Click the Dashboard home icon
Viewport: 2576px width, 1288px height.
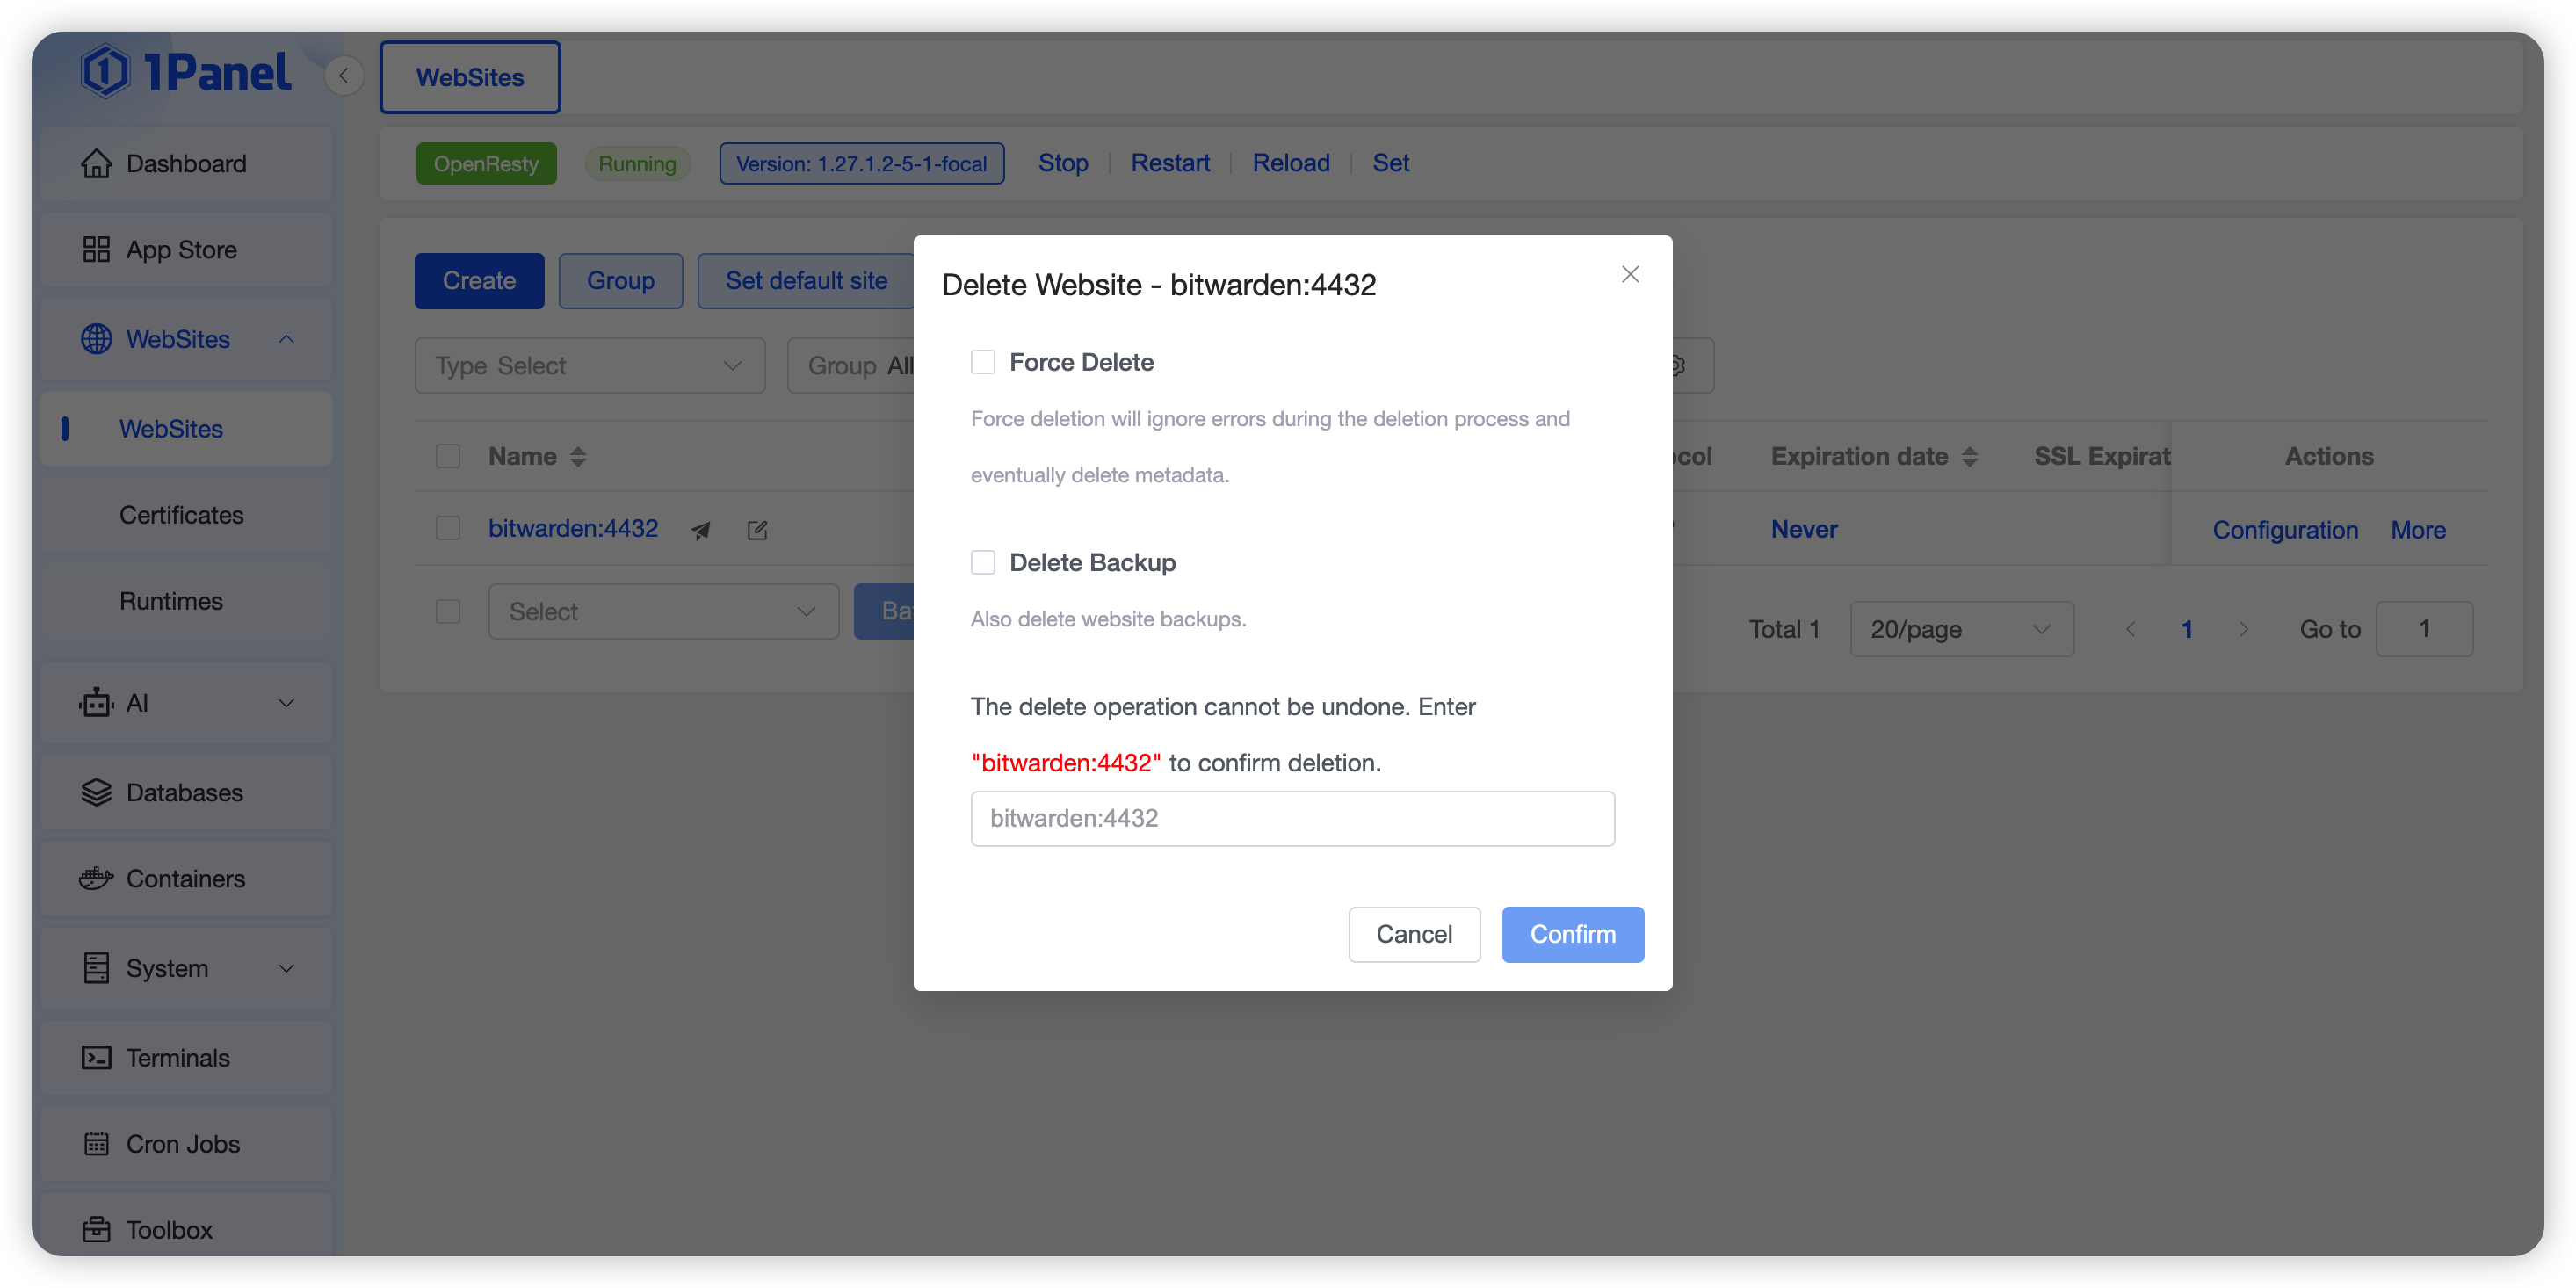[96, 163]
